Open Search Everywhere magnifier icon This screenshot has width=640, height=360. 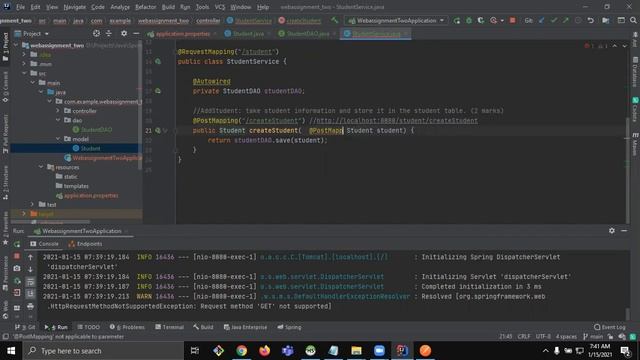(633, 20)
